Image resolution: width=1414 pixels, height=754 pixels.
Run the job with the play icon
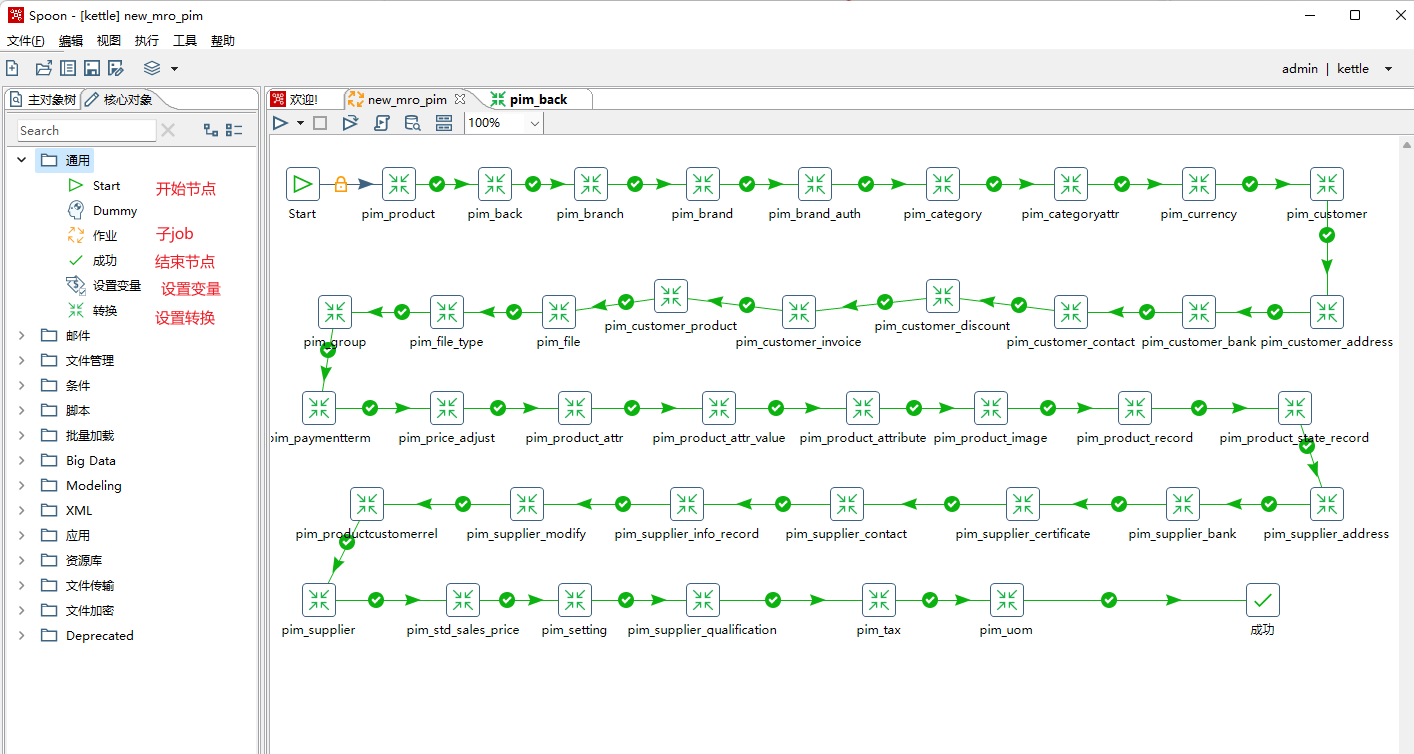280,123
